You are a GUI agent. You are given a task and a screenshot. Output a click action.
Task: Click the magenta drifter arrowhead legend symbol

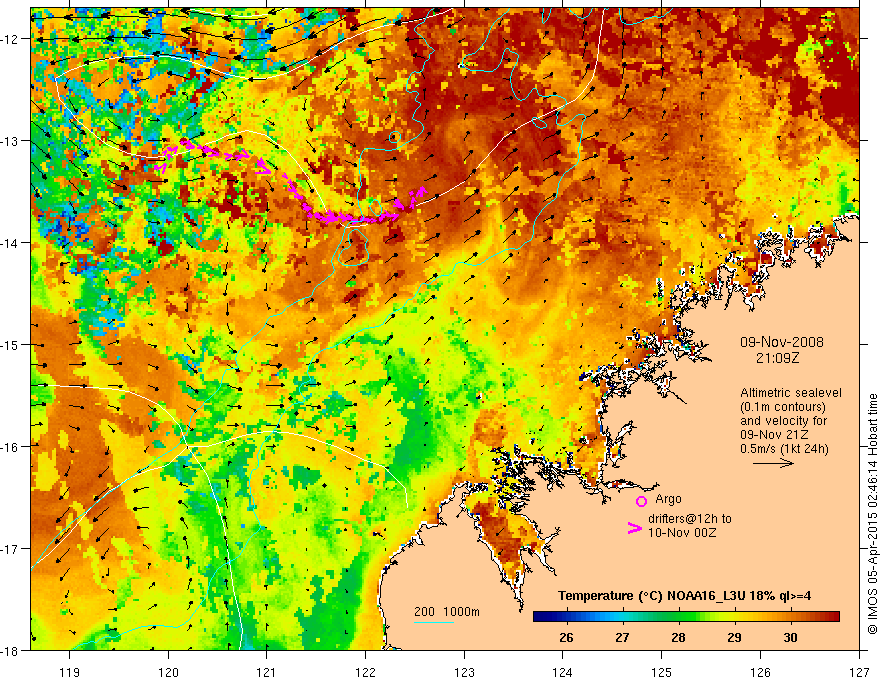click(635, 528)
